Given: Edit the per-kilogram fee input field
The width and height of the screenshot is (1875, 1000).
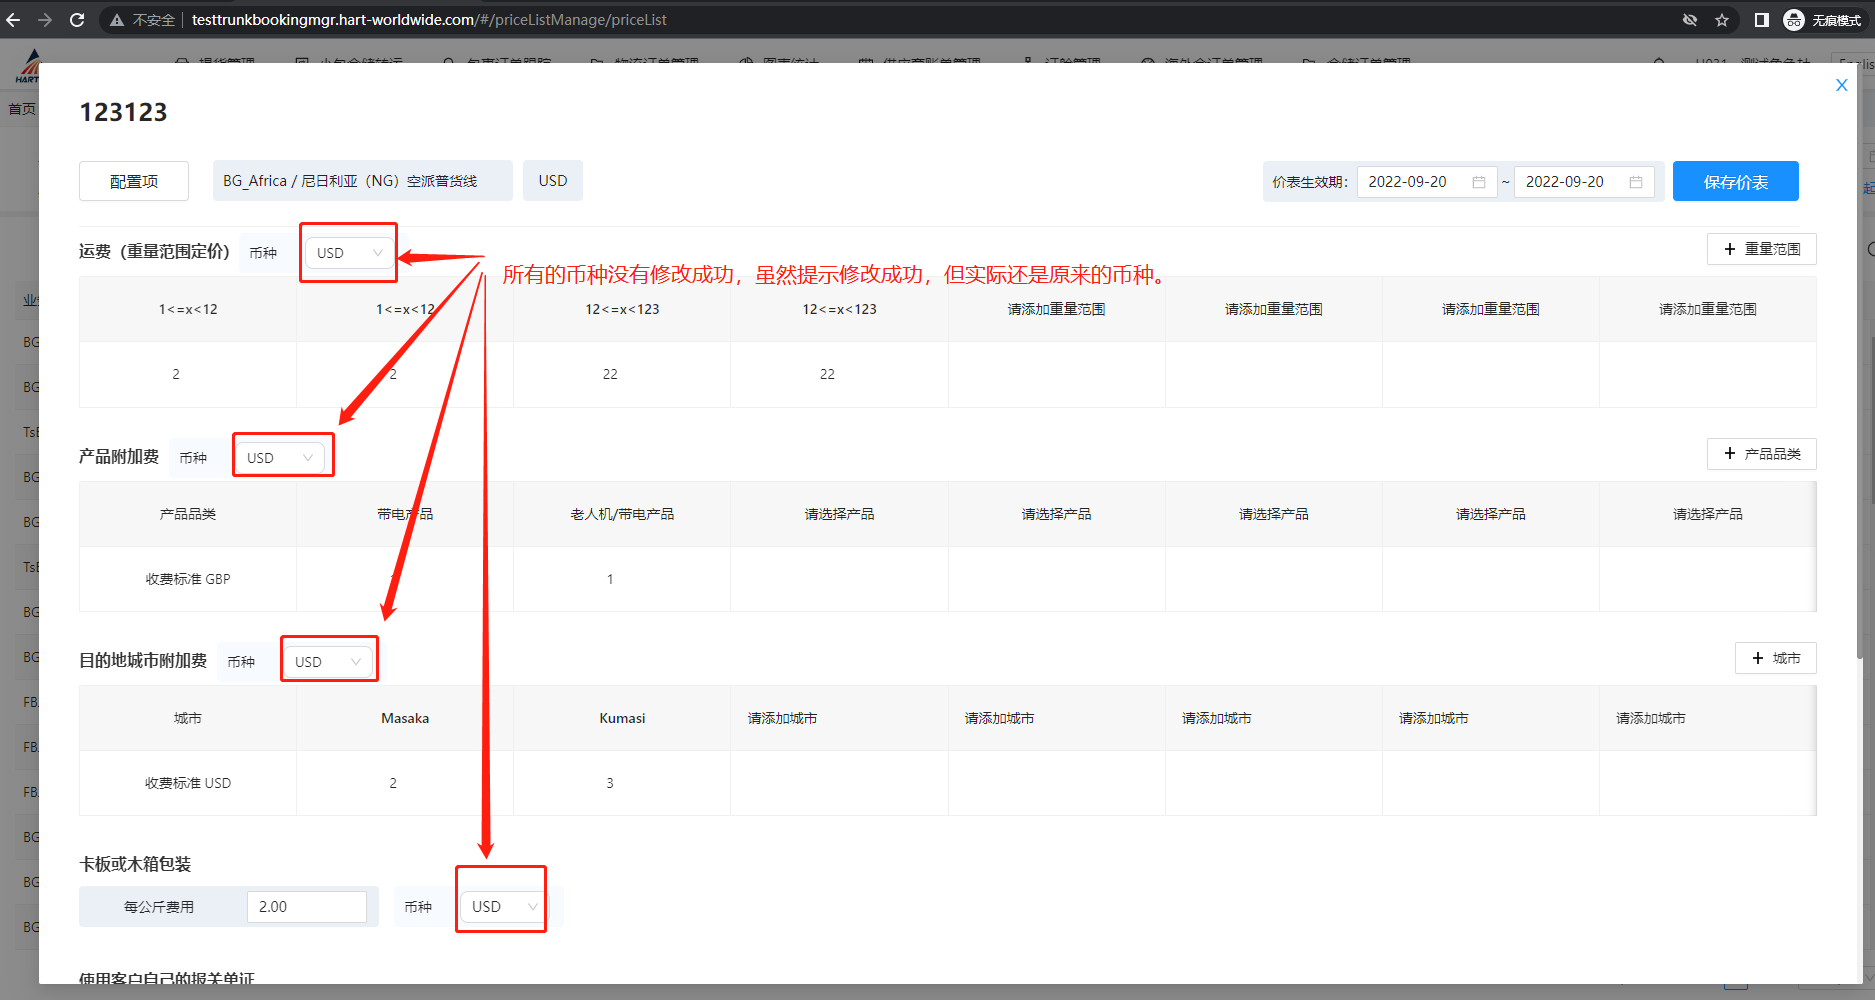Looking at the screenshot, I should coord(306,907).
